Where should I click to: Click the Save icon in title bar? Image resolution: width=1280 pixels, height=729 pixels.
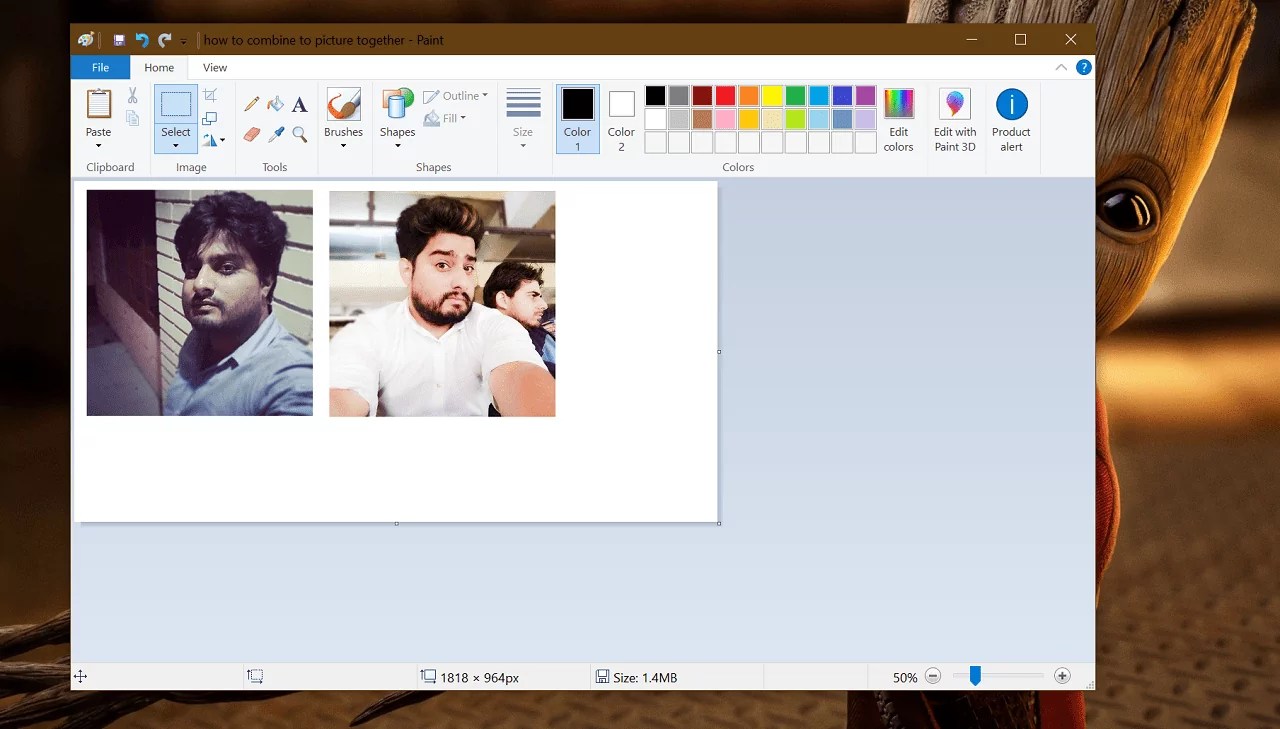[x=119, y=40]
